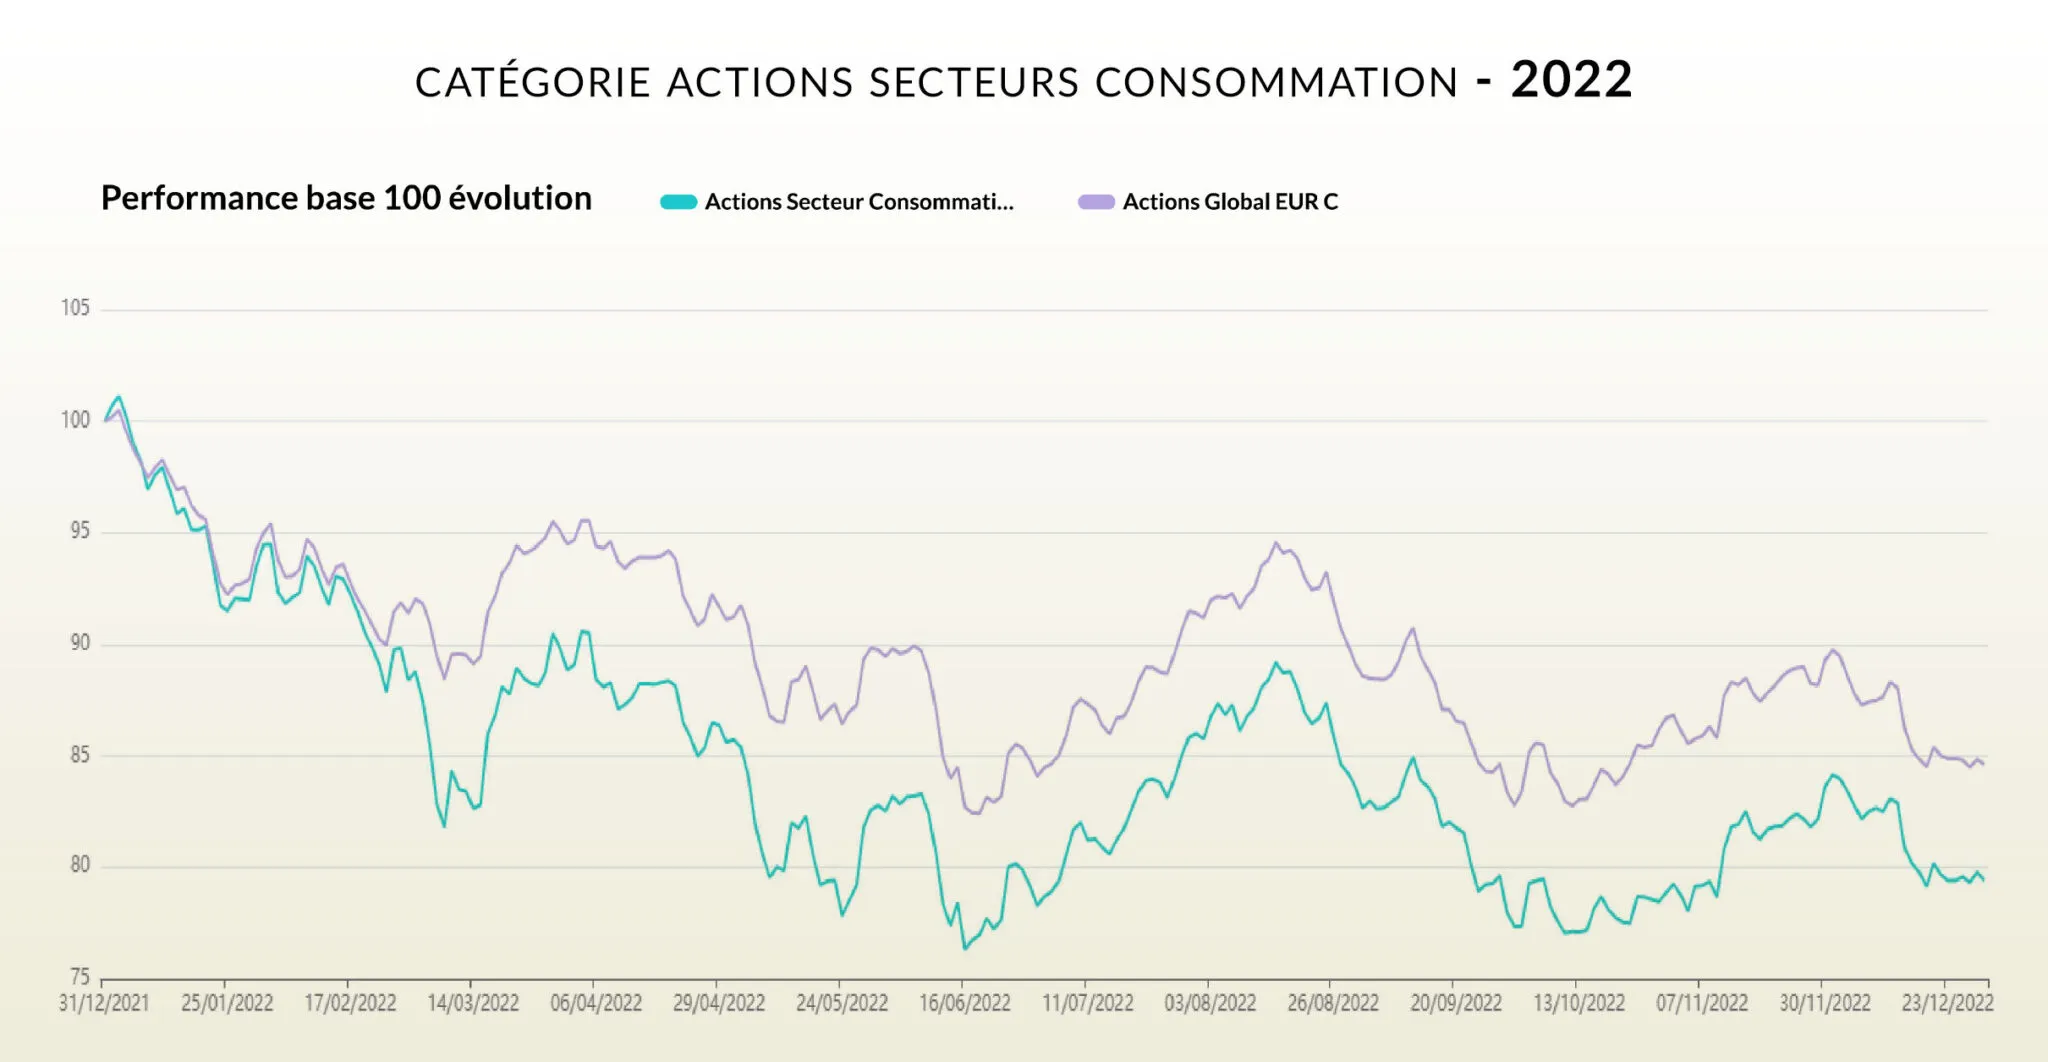Select the 16/06/2022 date marker
The image size is (2048, 1062).
tap(965, 1003)
